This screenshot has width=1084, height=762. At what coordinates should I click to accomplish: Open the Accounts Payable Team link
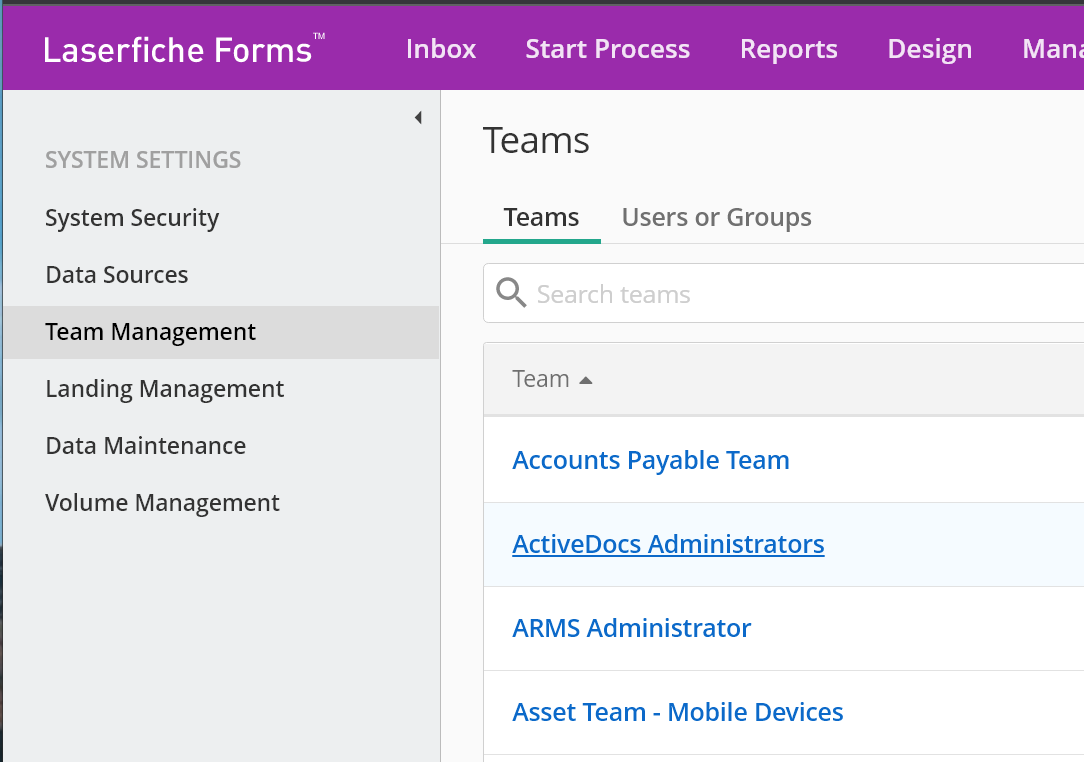(651, 461)
